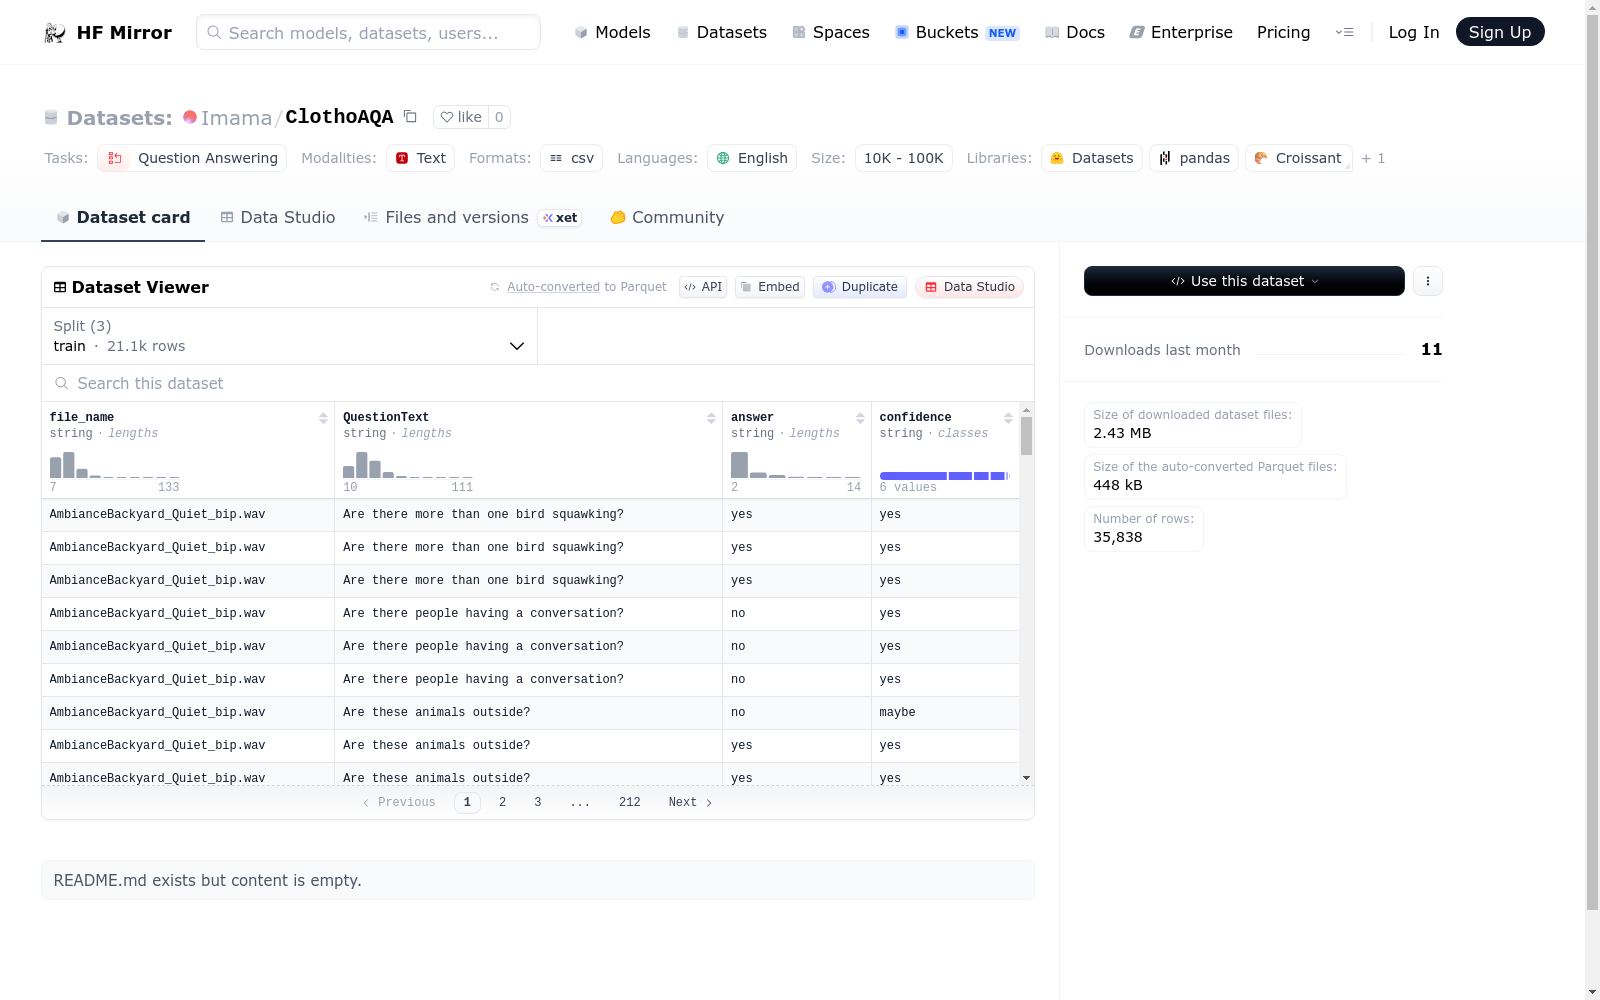Expand the Split train dropdown

pos(290,336)
